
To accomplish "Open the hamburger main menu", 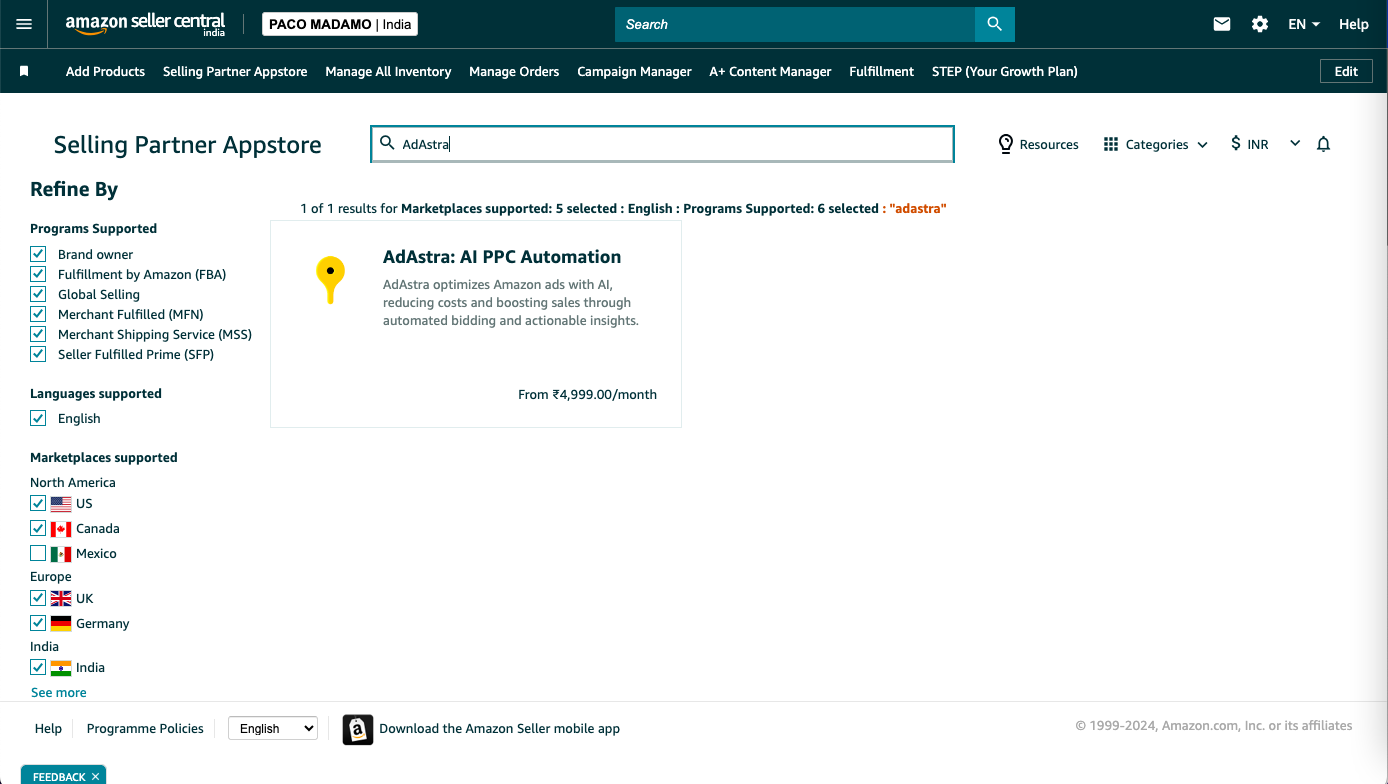I will click(24, 24).
